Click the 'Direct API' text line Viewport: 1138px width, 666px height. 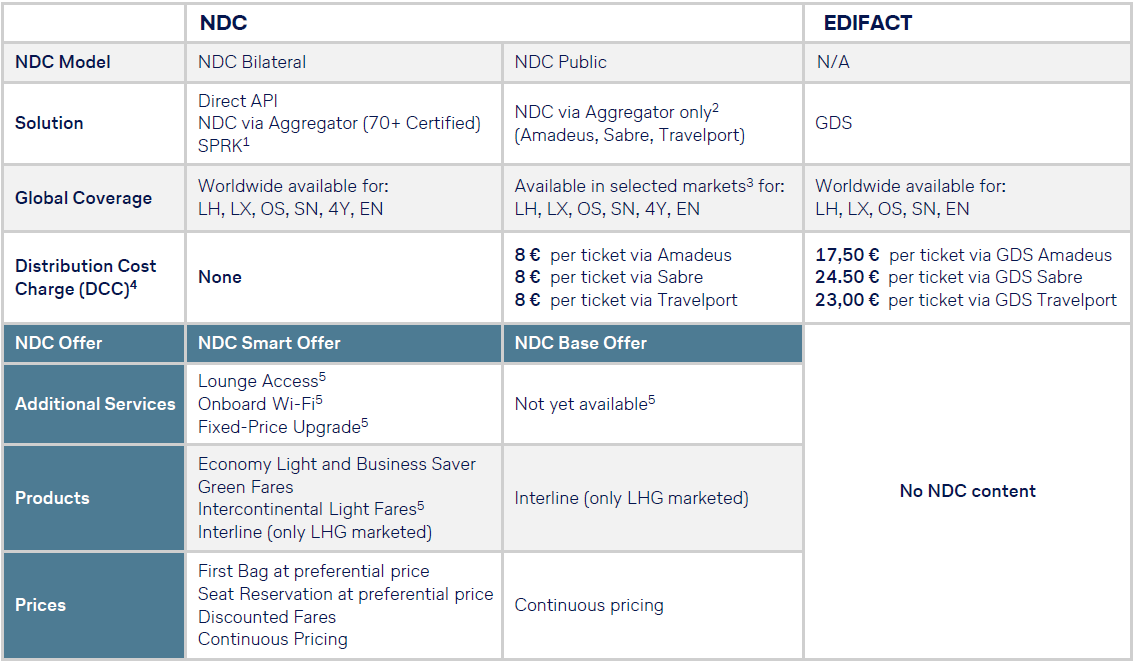click(x=238, y=100)
